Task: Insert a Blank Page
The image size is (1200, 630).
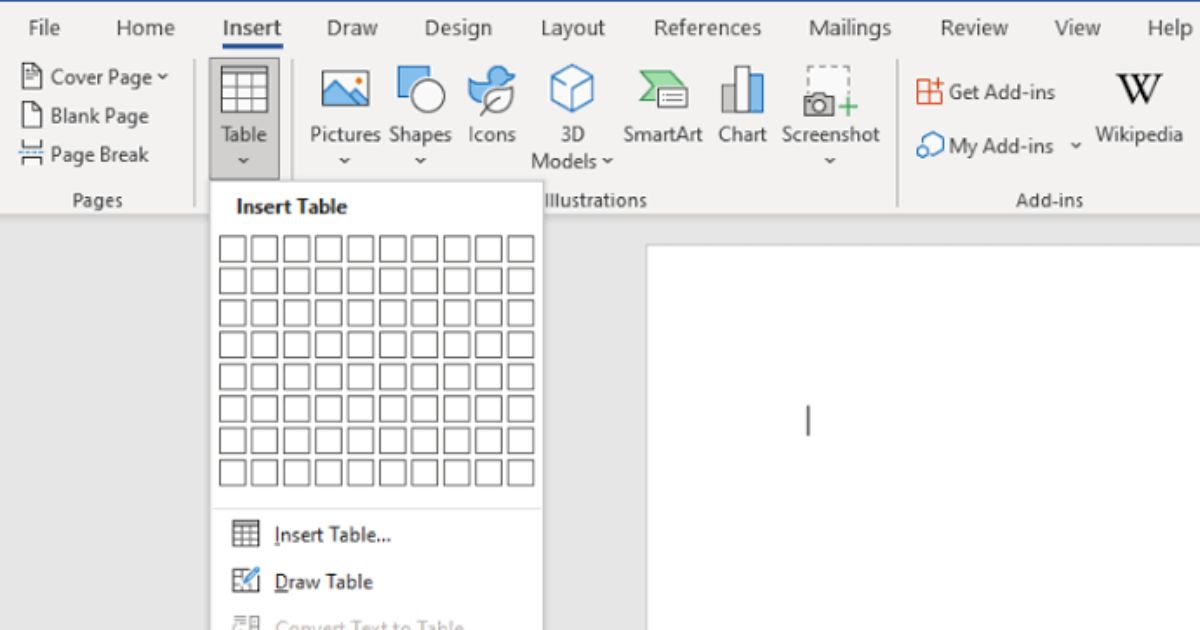Action: [x=85, y=116]
